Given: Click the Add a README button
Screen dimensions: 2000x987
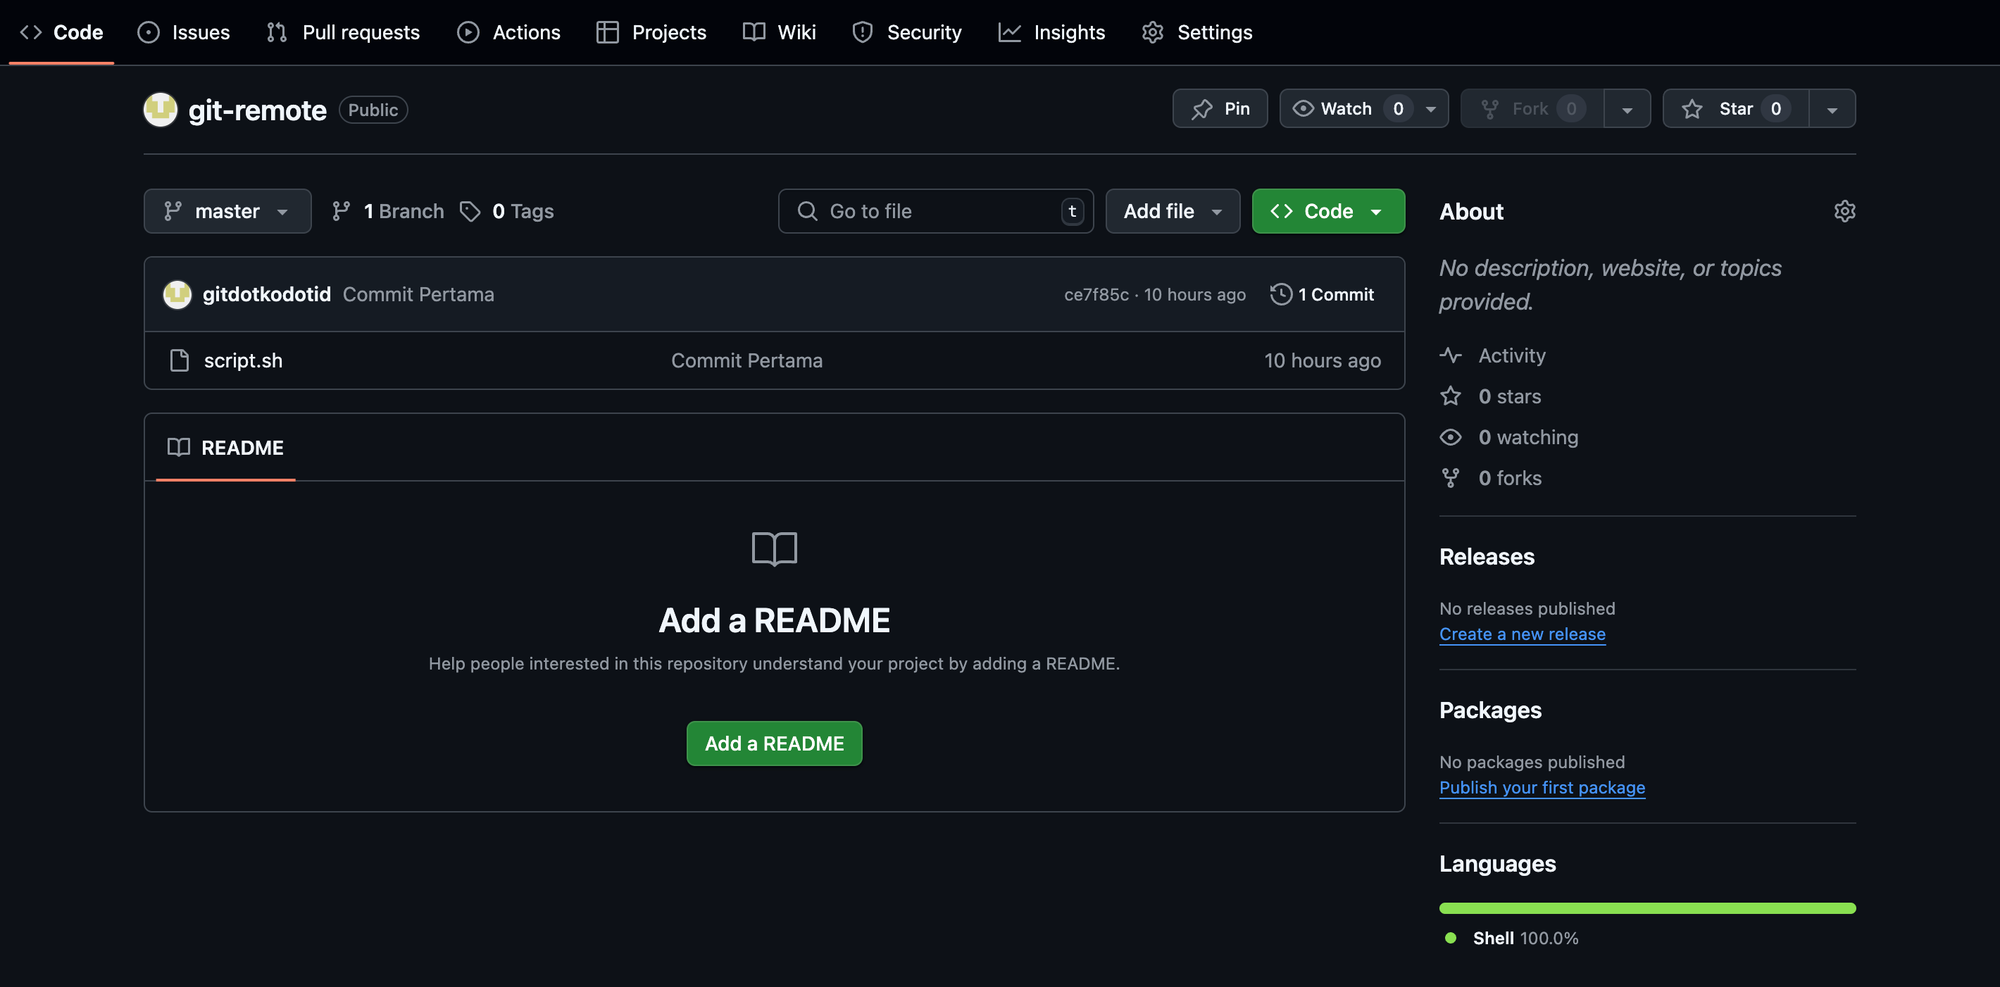Looking at the screenshot, I should (774, 743).
